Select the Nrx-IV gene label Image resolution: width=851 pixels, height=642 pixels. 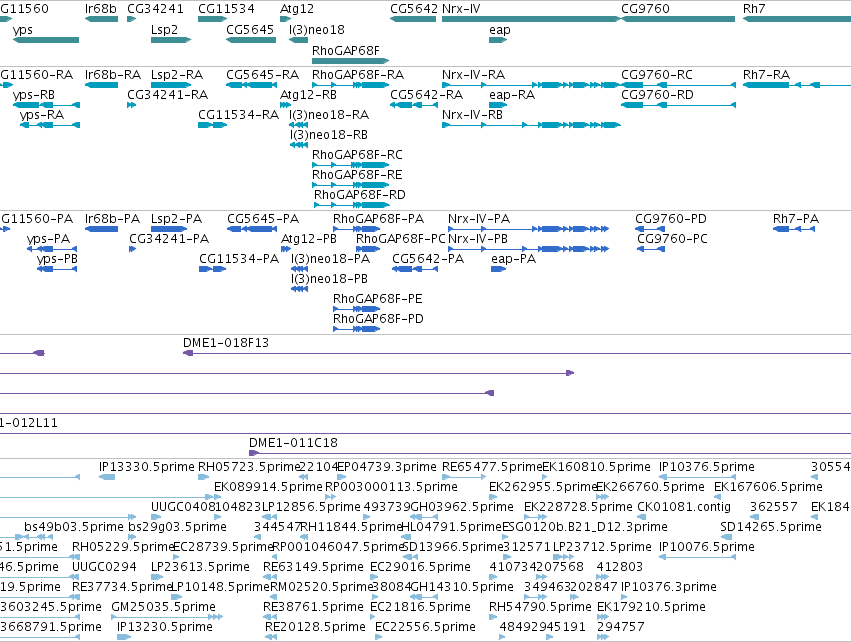pyautogui.click(x=461, y=9)
